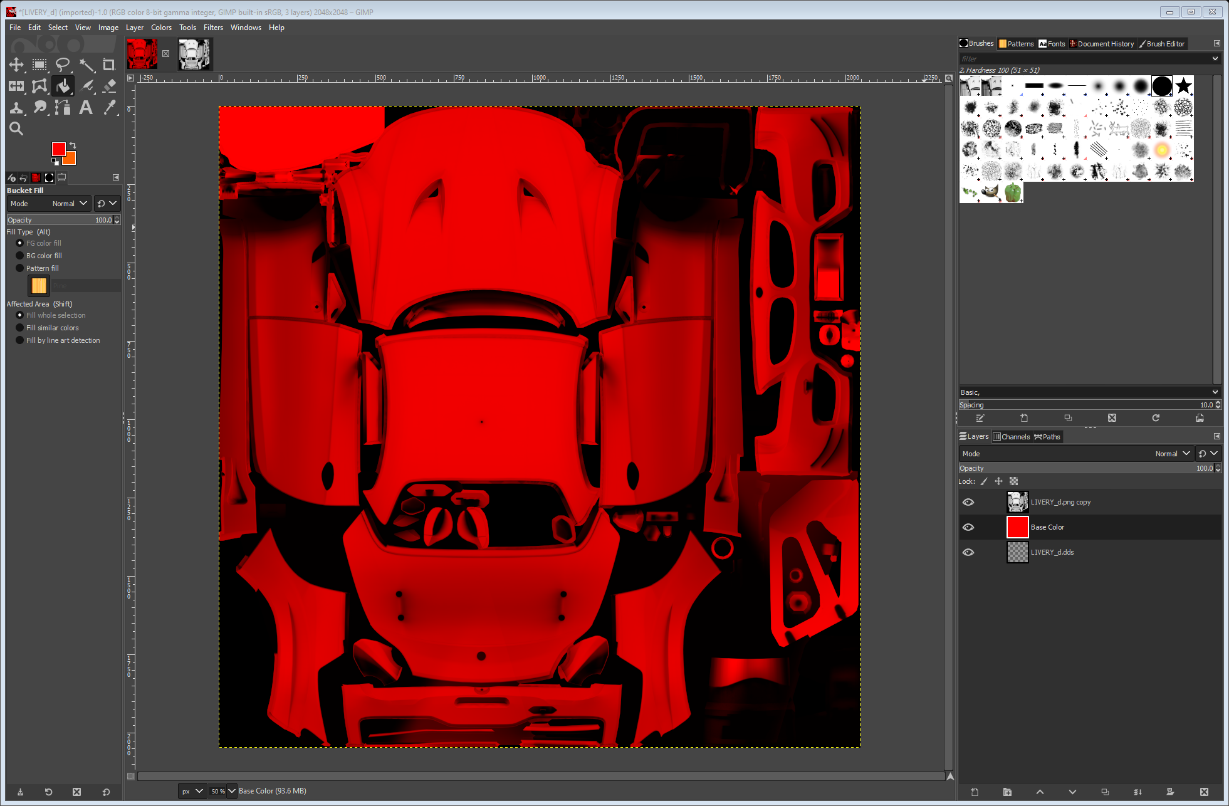Image resolution: width=1229 pixels, height=806 pixels.
Task: Open the Windows menu
Action: (246, 27)
